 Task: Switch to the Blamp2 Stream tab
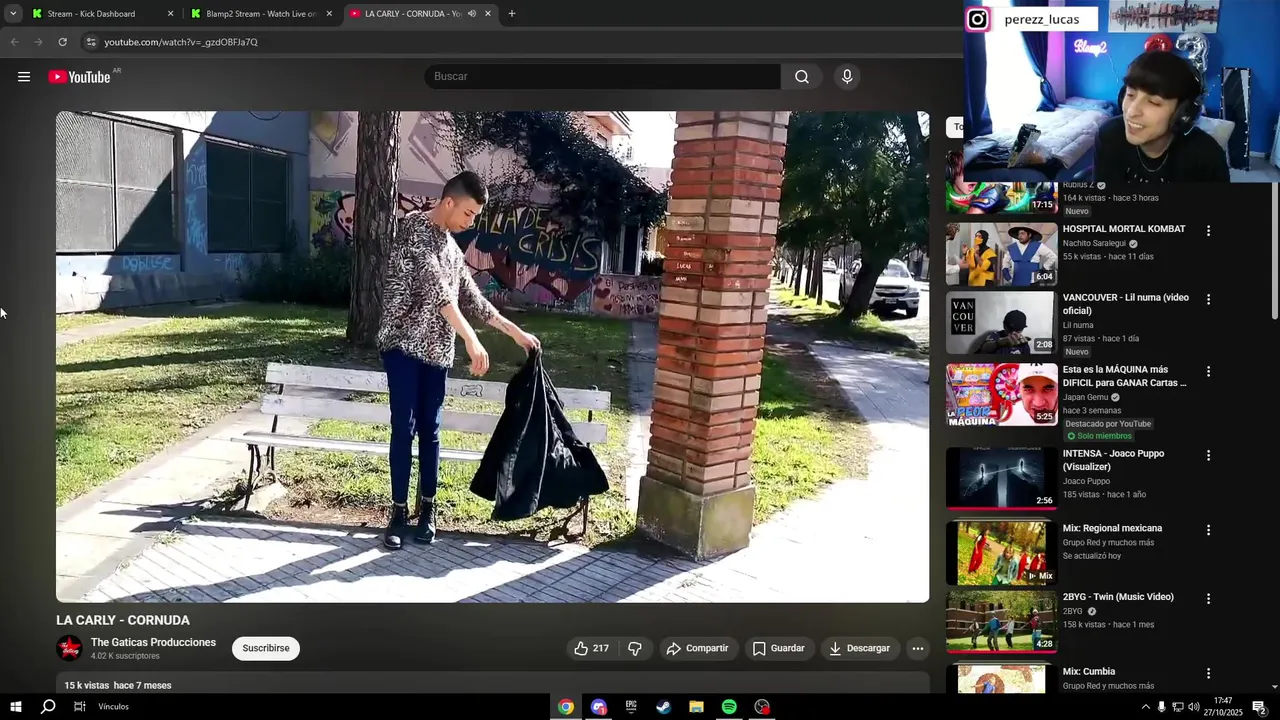click(262, 14)
